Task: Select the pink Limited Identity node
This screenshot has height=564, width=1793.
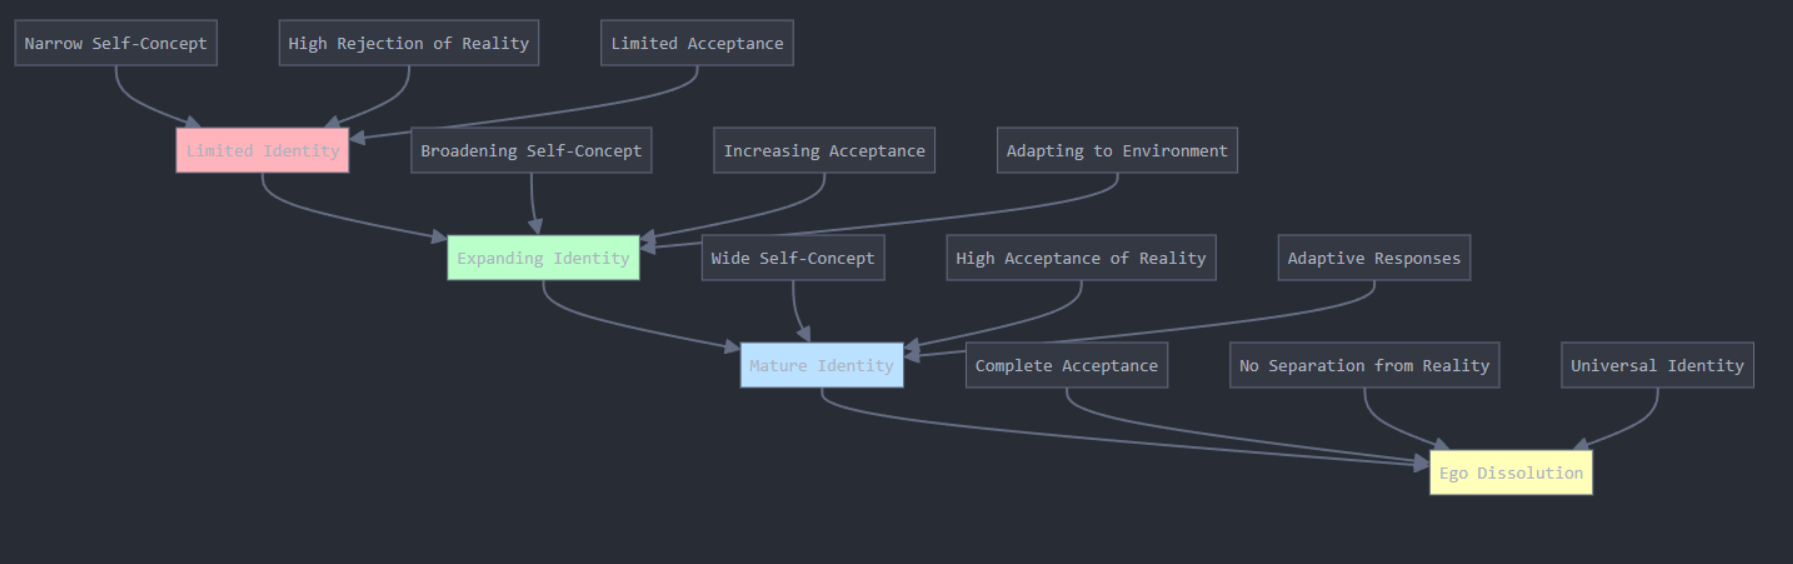Action: tap(262, 150)
